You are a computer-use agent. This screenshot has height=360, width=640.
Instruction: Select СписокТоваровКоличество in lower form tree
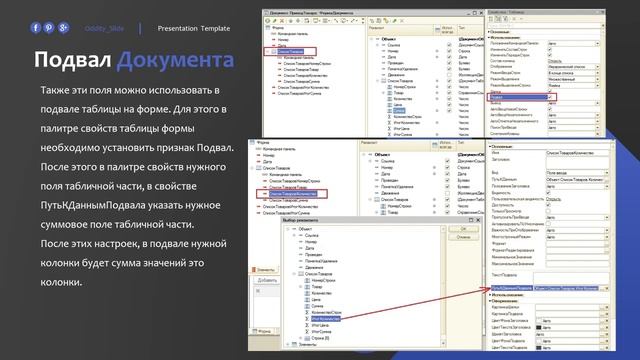(293, 193)
